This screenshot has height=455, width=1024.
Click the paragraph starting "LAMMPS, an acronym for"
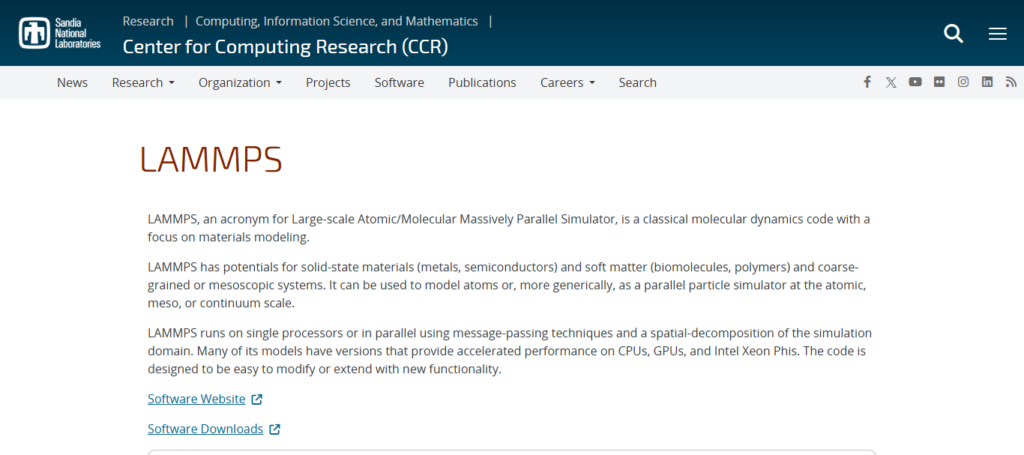tap(509, 228)
